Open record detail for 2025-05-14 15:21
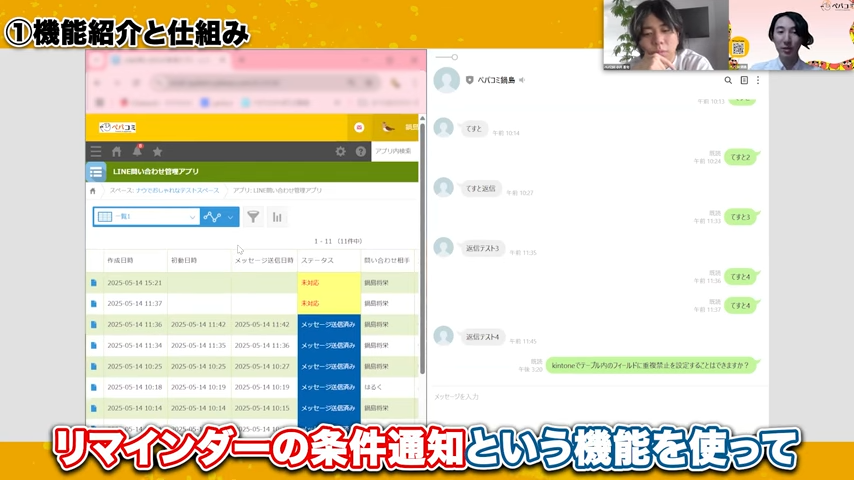Image resolution: width=854 pixels, height=480 pixels. coord(94,283)
